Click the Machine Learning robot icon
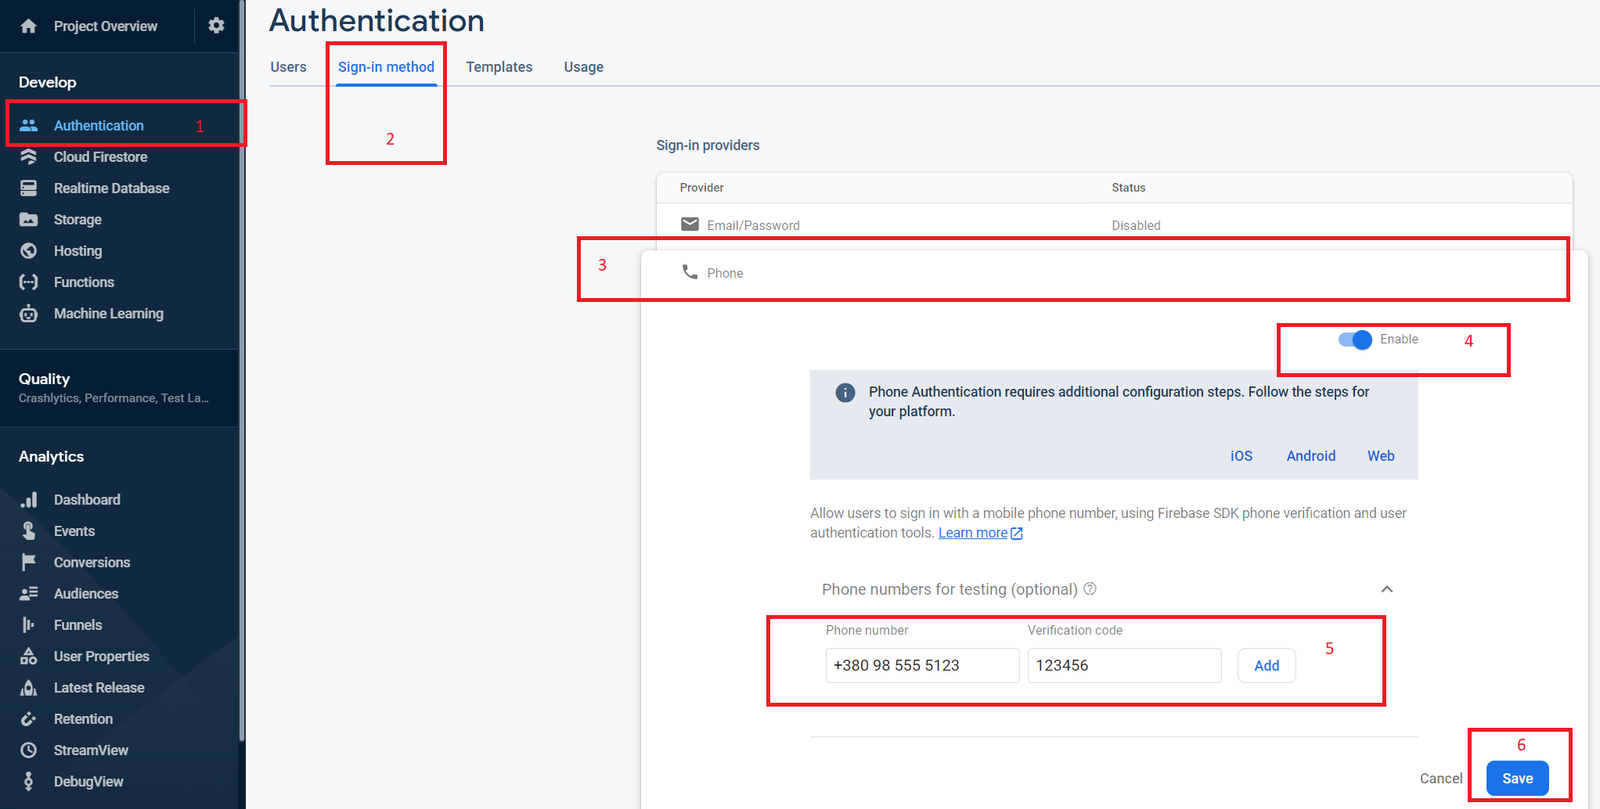 [28, 313]
